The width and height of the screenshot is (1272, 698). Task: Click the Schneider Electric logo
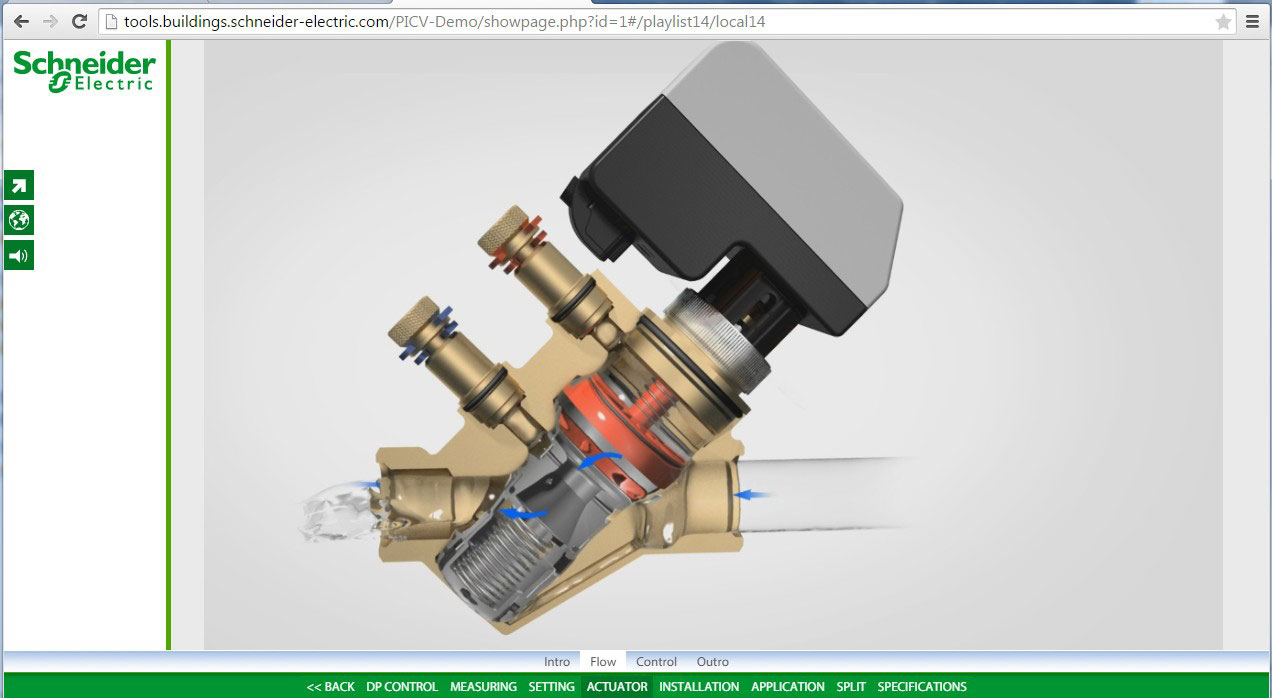[x=84, y=72]
